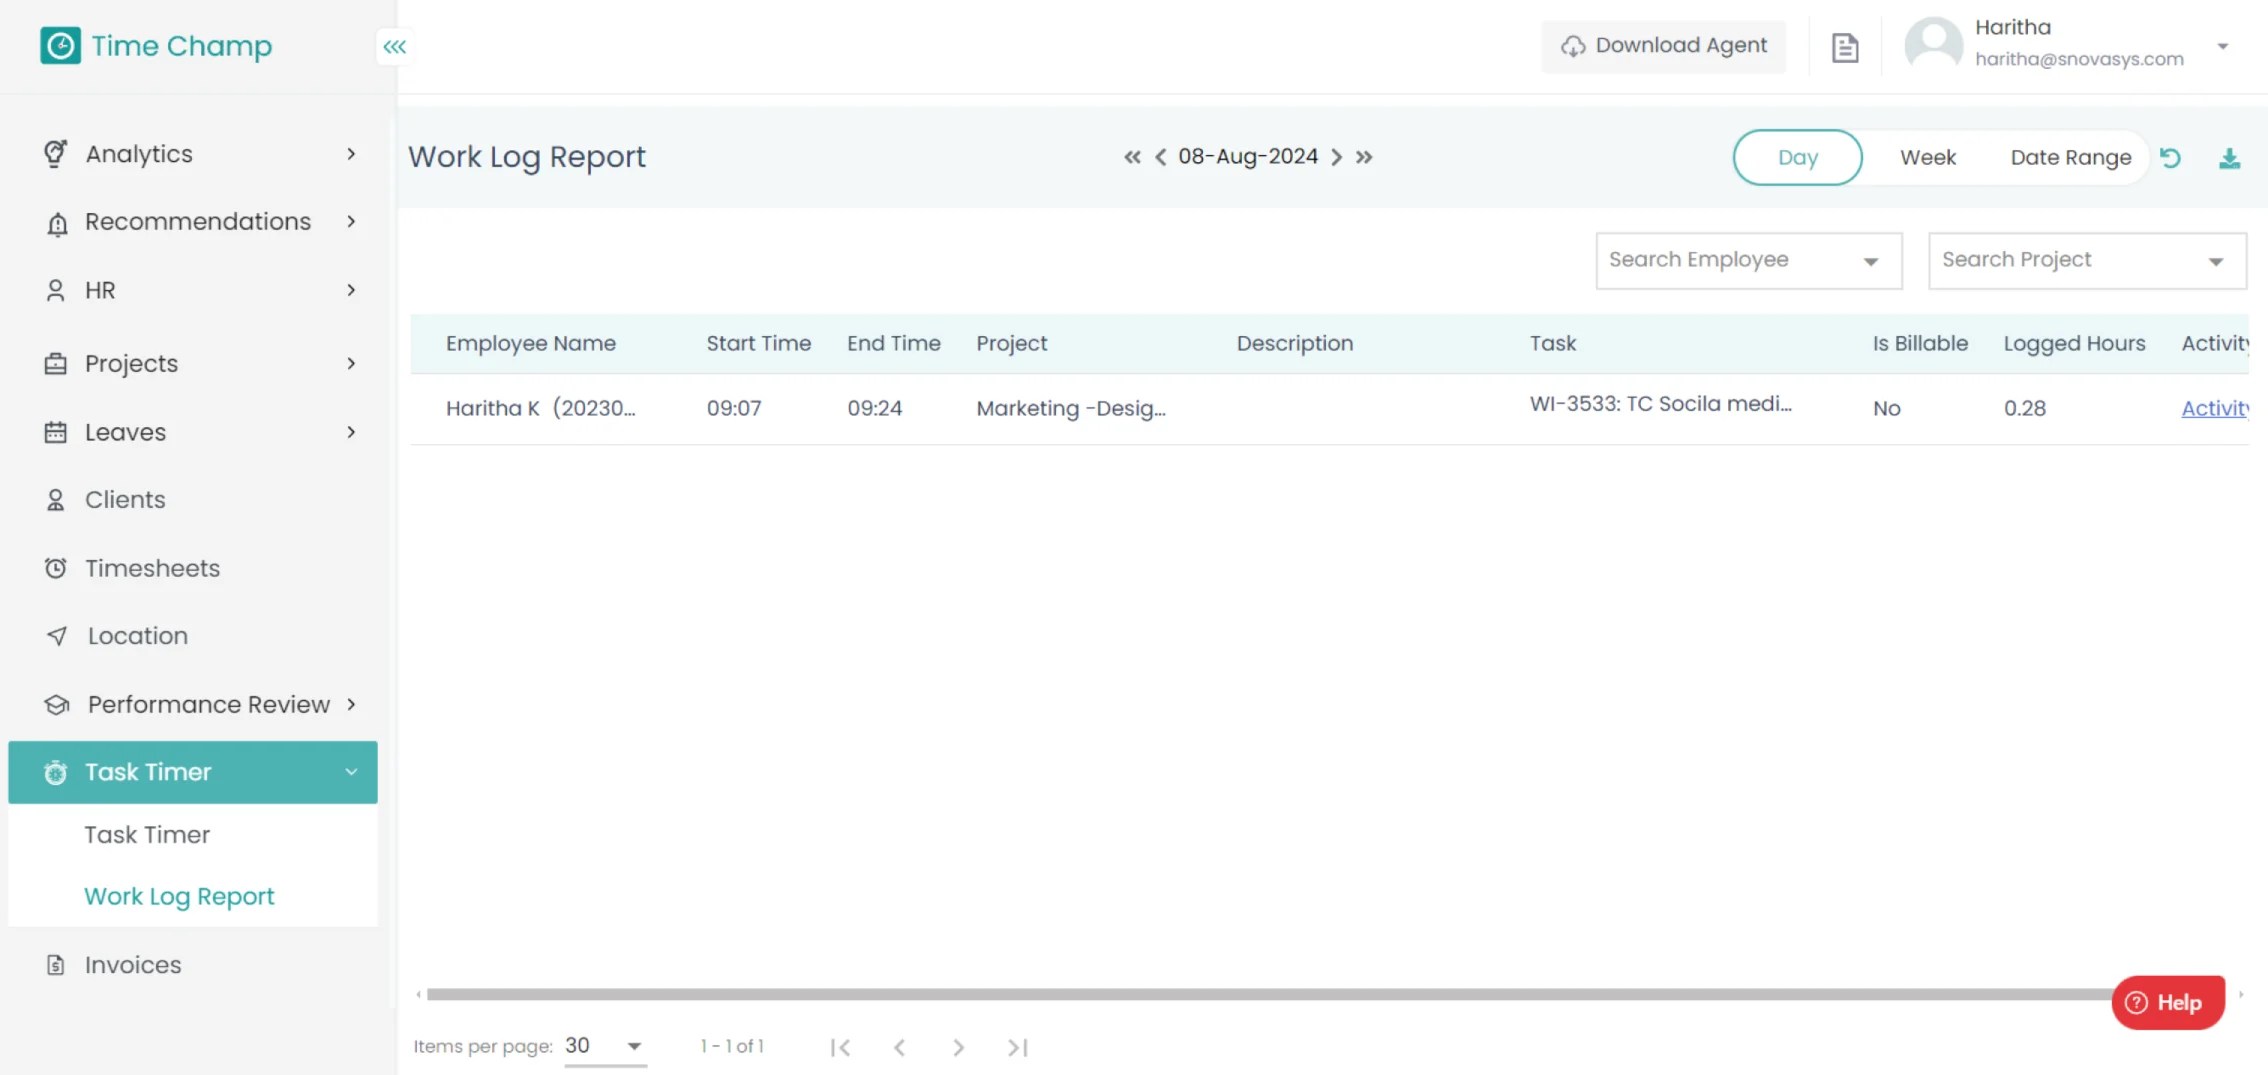Collapse the sidebar with triple-chevron button
2268x1075 pixels.
[x=395, y=47]
